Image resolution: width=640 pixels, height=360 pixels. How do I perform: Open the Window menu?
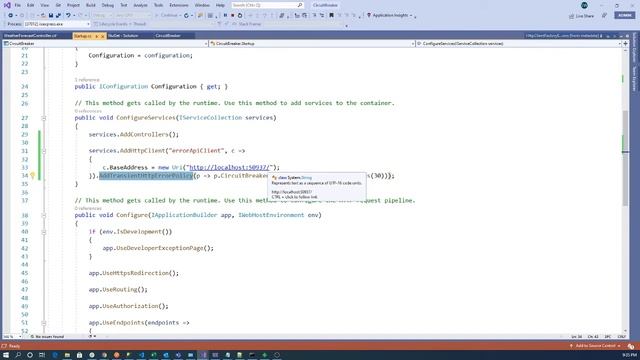click(x=202, y=5)
